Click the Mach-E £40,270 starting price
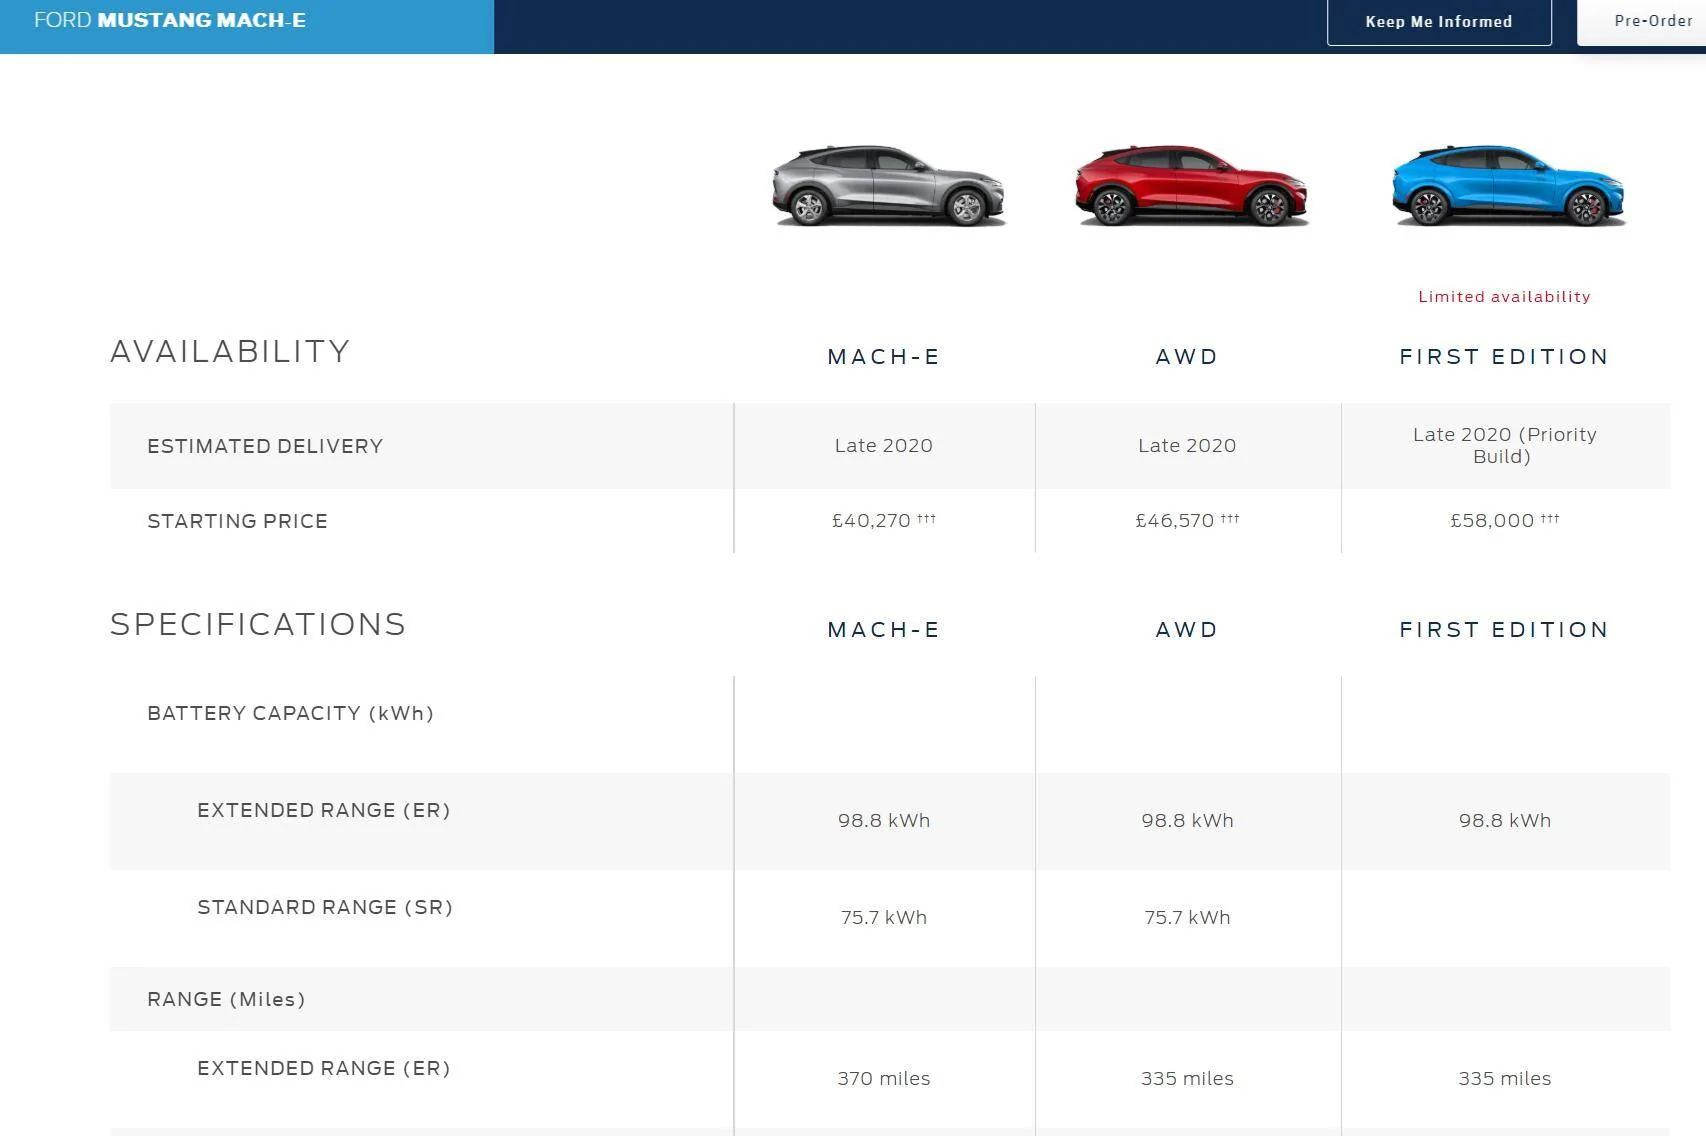The image size is (1706, 1136). (x=884, y=521)
